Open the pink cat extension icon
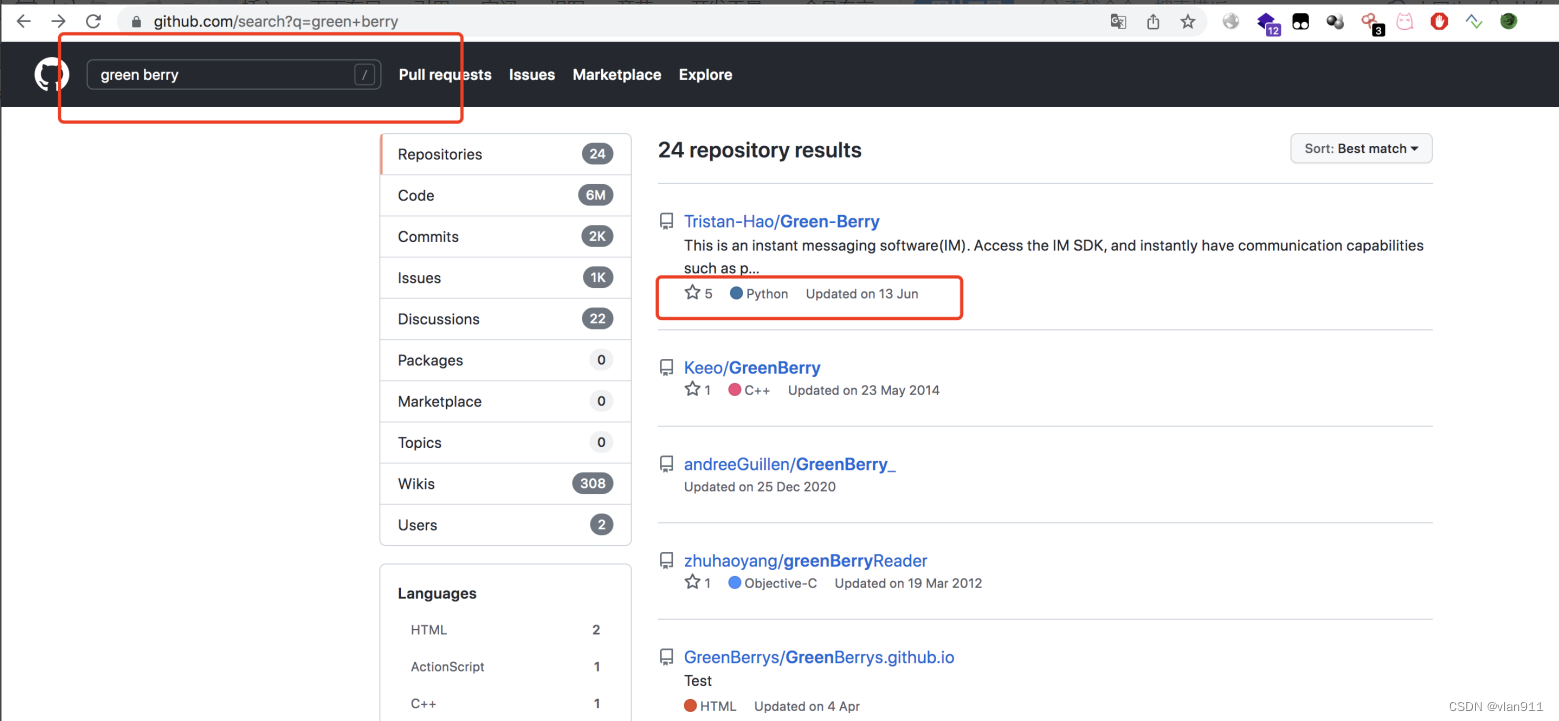Screen dimensions: 1559x721 click(1405, 21)
